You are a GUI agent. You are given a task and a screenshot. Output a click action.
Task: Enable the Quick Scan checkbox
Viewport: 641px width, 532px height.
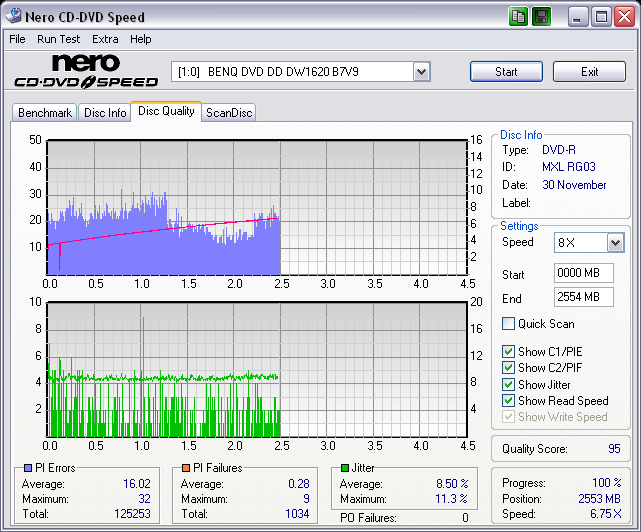click(x=509, y=324)
